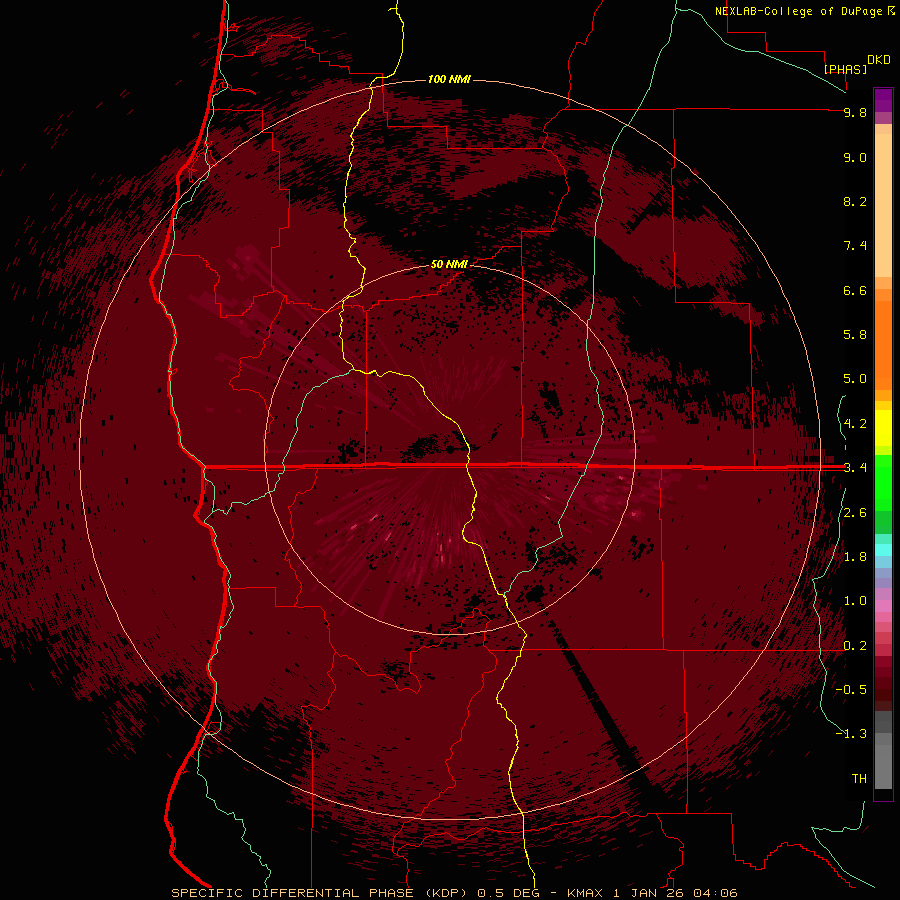Click the DKD legend unit label
Viewport: 900px width, 900px height.
pyautogui.click(x=878, y=60)
